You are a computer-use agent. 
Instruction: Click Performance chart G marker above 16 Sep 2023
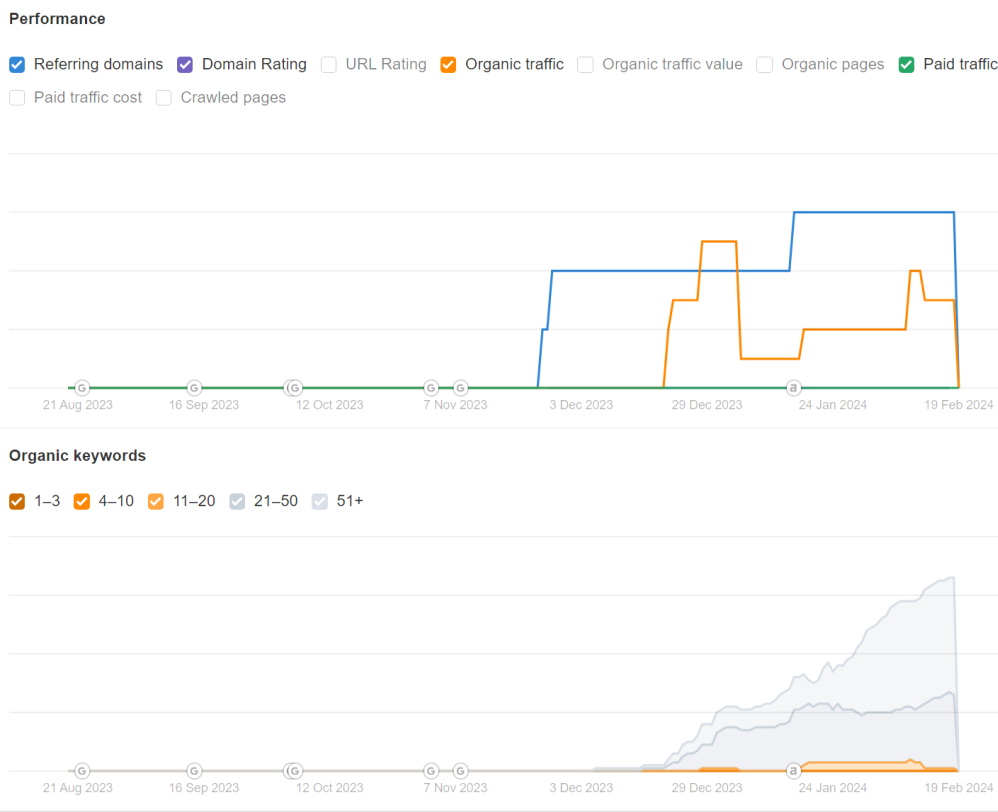pyautogui.click(x=194, y=388)
